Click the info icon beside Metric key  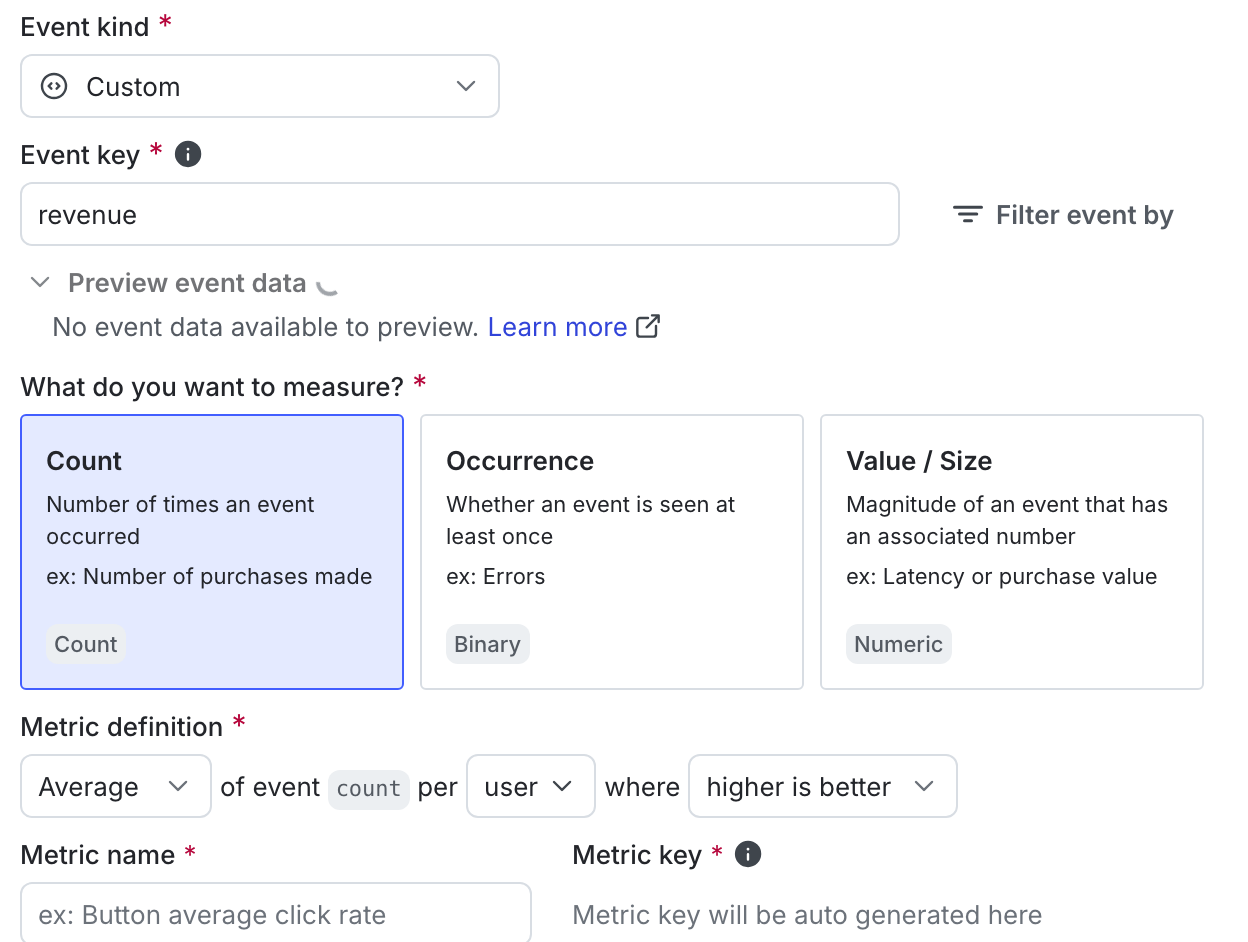pyautogui.click(x=748, y=854)
